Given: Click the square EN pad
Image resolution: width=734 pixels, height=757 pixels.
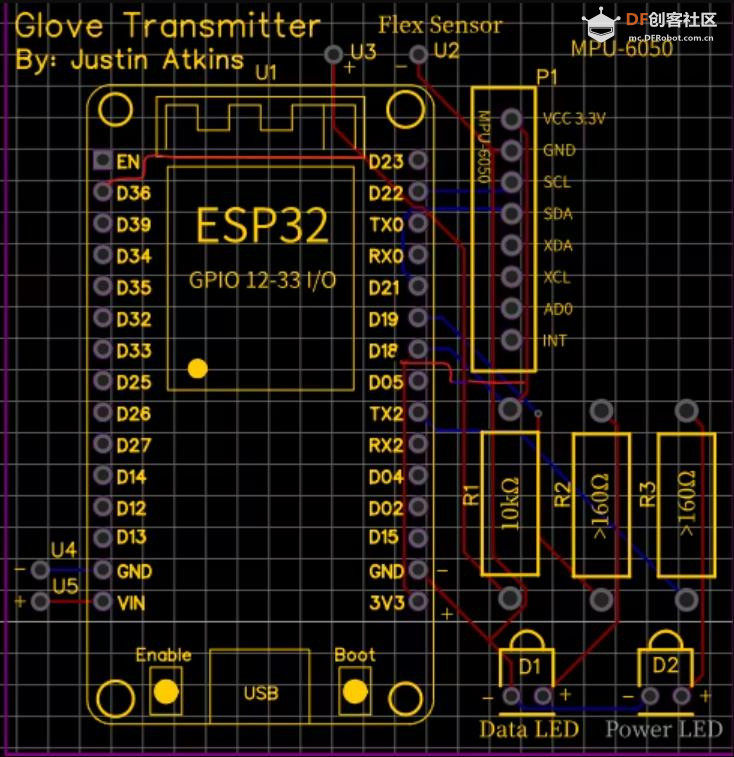Looking at the screenshot, I should pyautogui.click(x=102, y=160).
